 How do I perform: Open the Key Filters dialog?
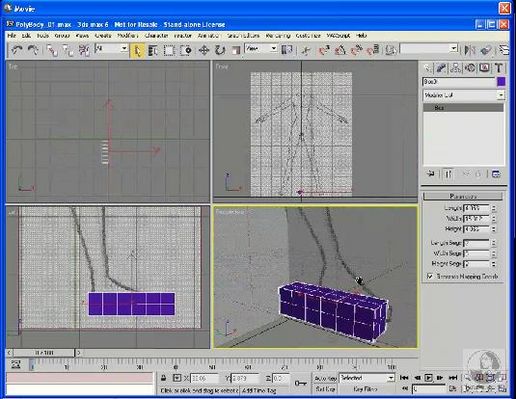(x=365, y=389)
